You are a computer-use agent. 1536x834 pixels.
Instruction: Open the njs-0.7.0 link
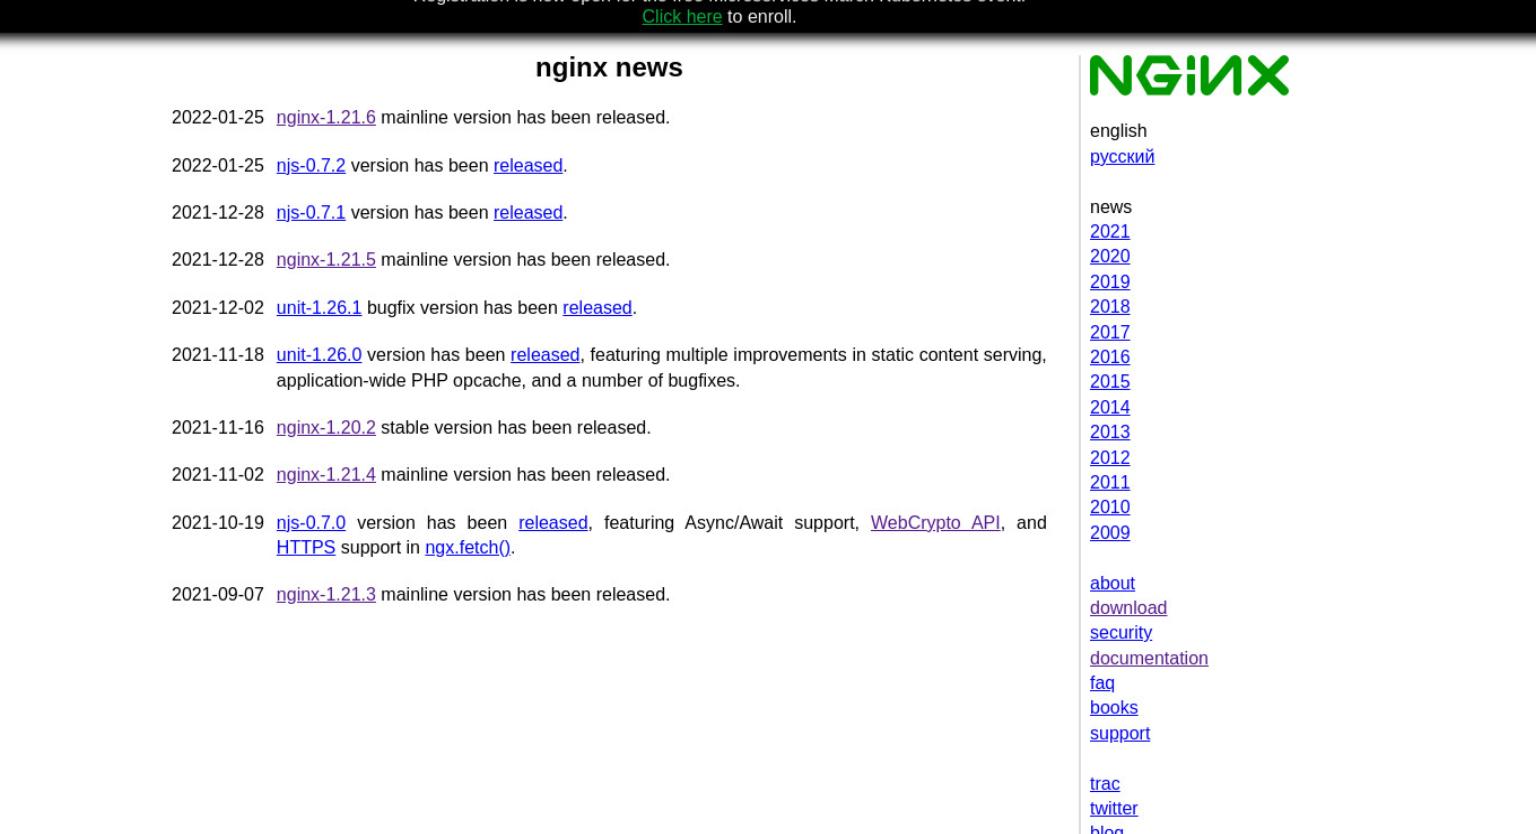pos(311,522)
